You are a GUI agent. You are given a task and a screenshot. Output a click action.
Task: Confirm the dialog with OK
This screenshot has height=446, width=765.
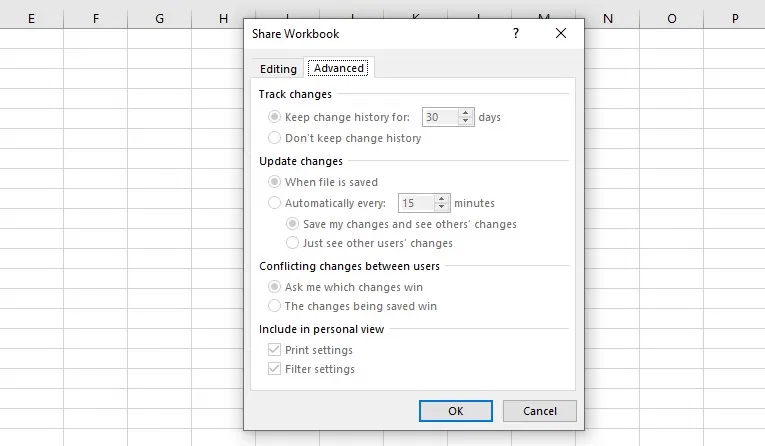point(456,411)
